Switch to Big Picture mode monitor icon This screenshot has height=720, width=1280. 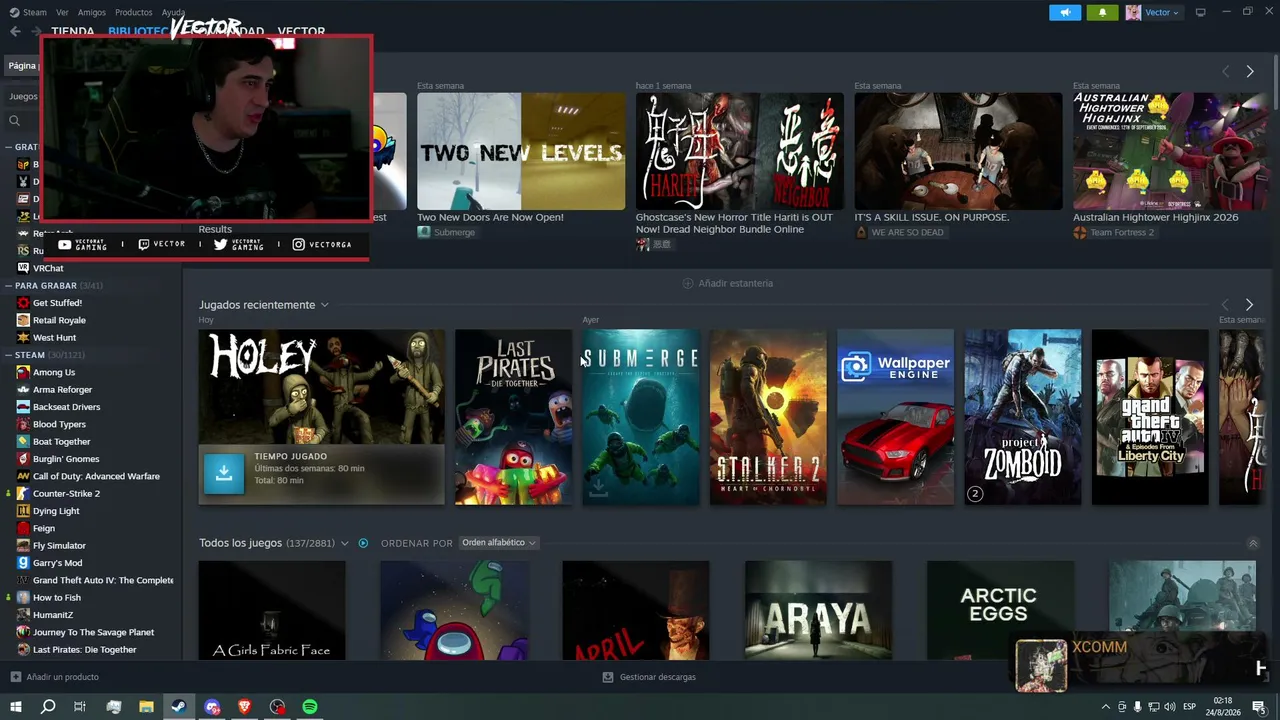[1200, 12]
